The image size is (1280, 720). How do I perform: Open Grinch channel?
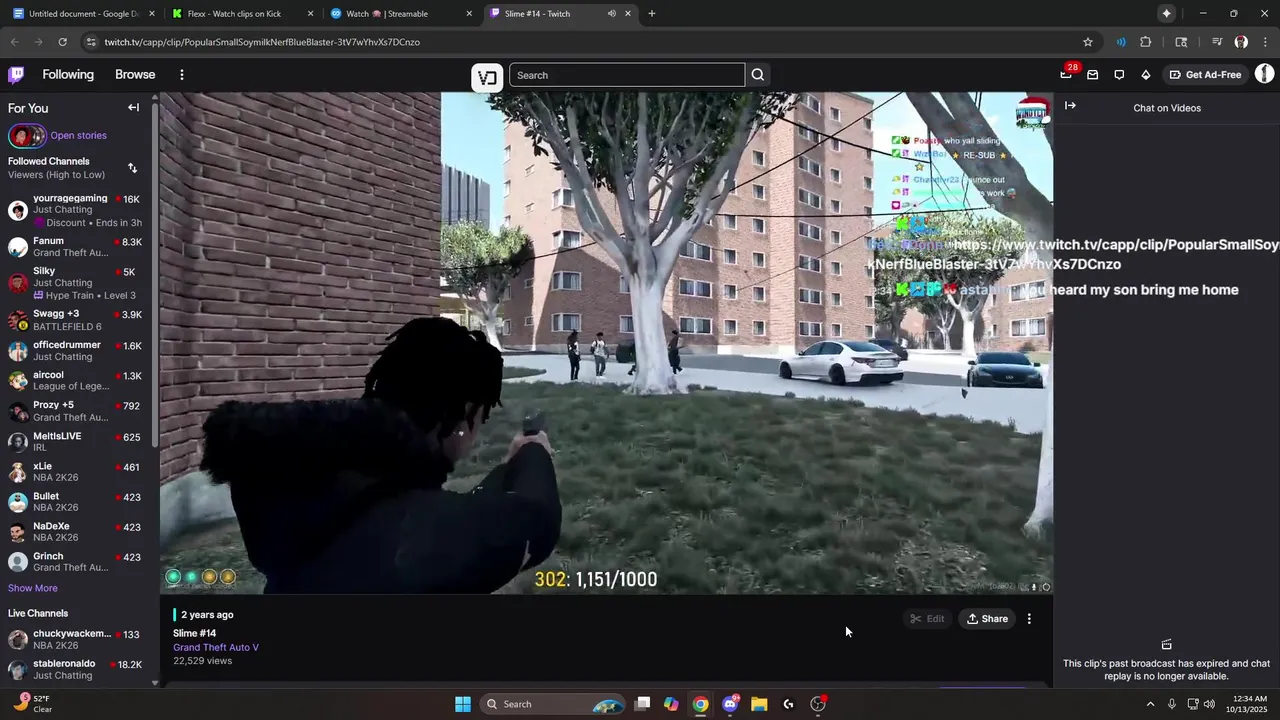tap(76, 562)
